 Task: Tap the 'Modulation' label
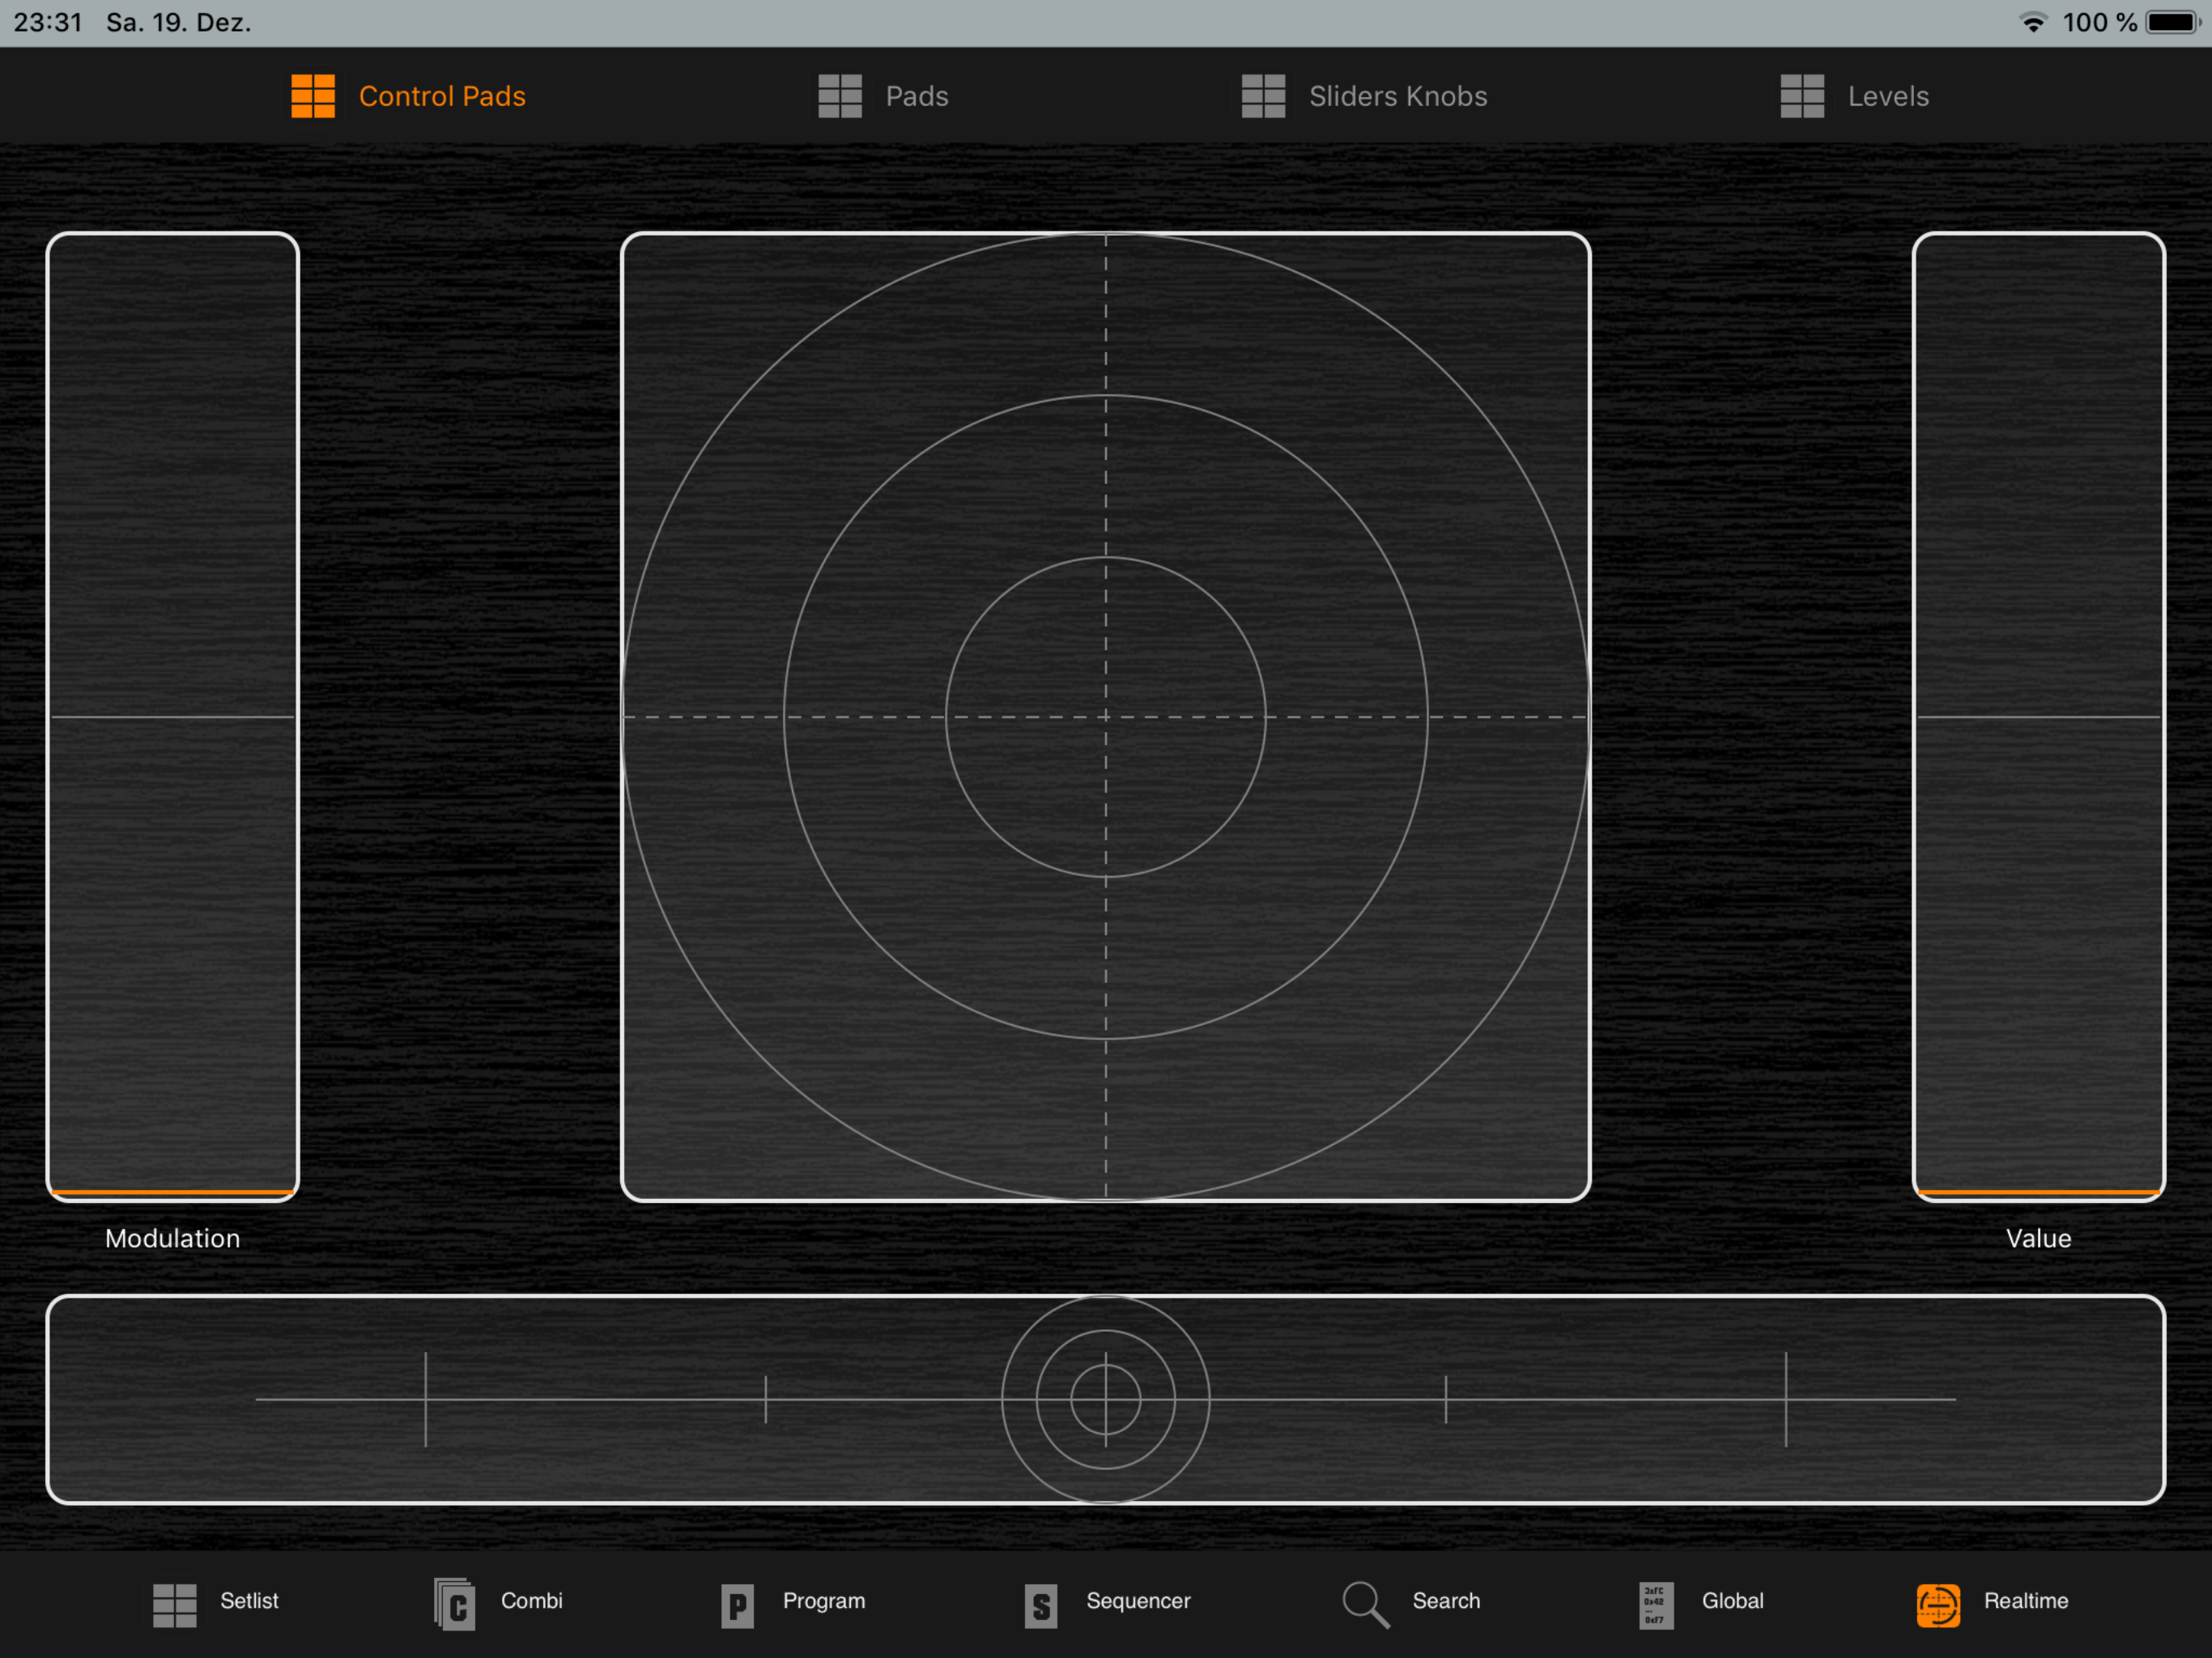pyautogui.click(x=173, y=1238)
